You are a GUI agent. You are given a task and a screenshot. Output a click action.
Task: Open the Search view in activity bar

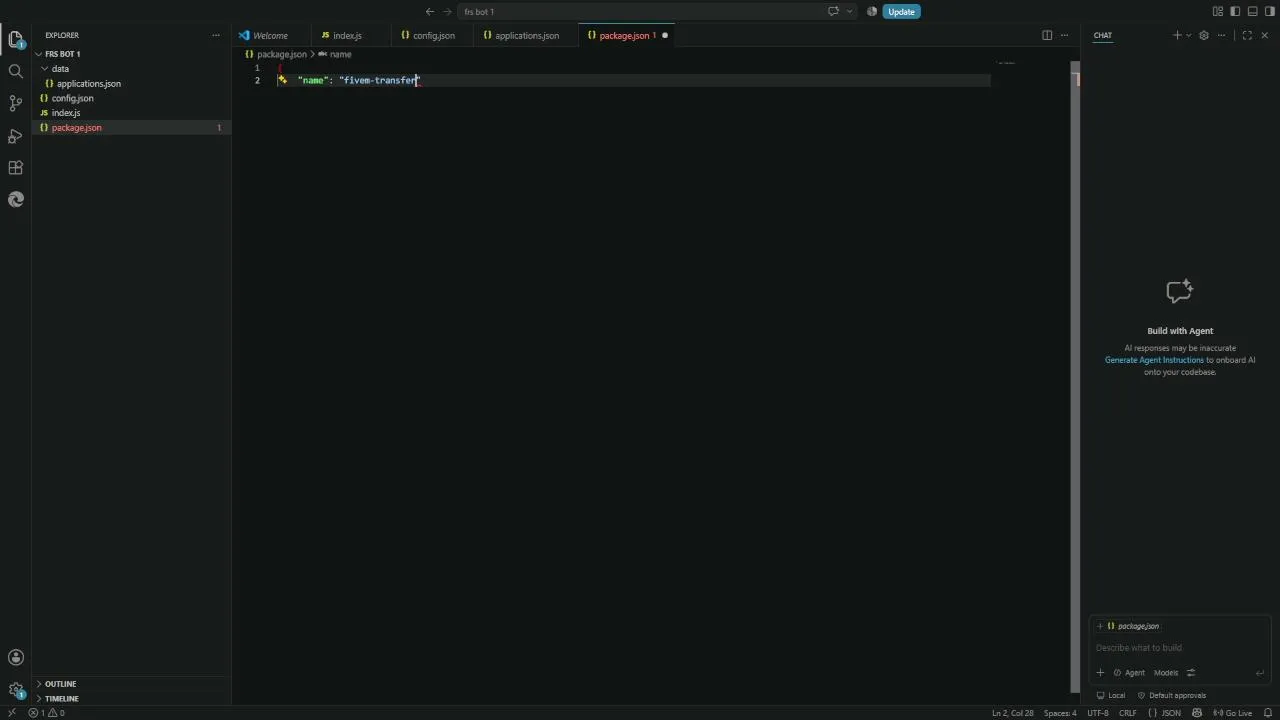(x=15, y=71)
